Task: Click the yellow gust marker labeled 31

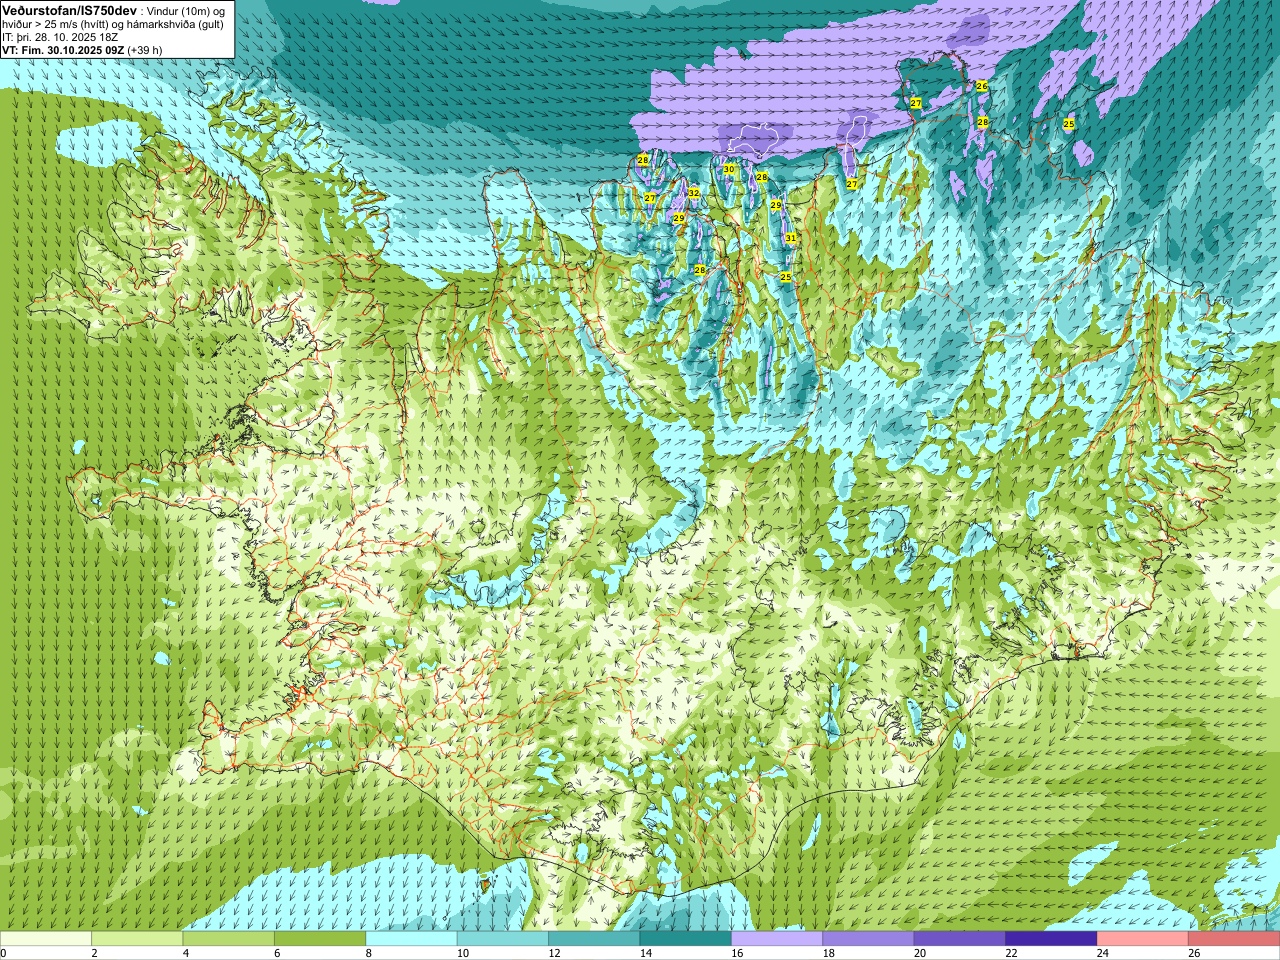Action: (790, 238)
